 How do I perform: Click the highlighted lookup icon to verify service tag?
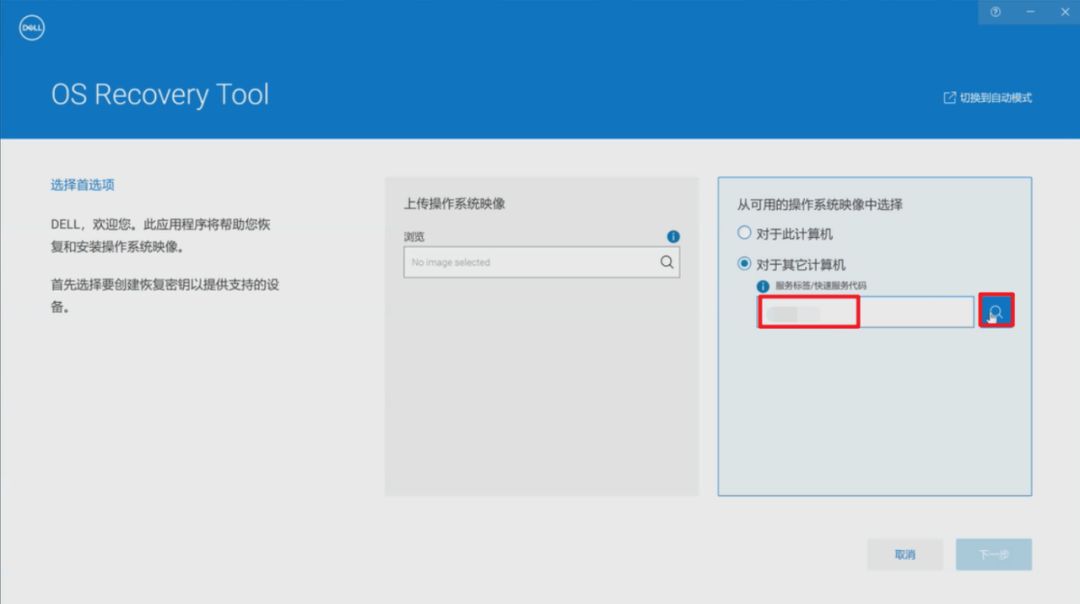click(994, 312)
